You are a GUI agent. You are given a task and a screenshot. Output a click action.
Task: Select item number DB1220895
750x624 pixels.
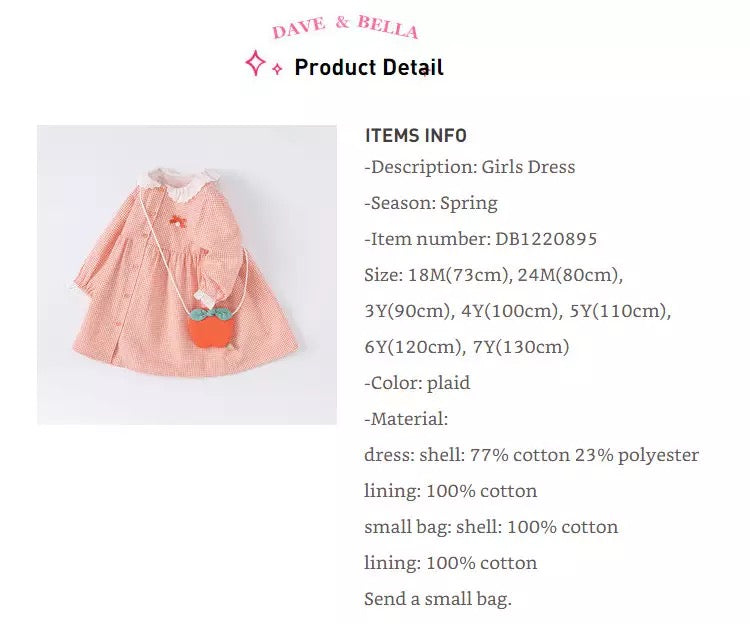tap(546, 239)
